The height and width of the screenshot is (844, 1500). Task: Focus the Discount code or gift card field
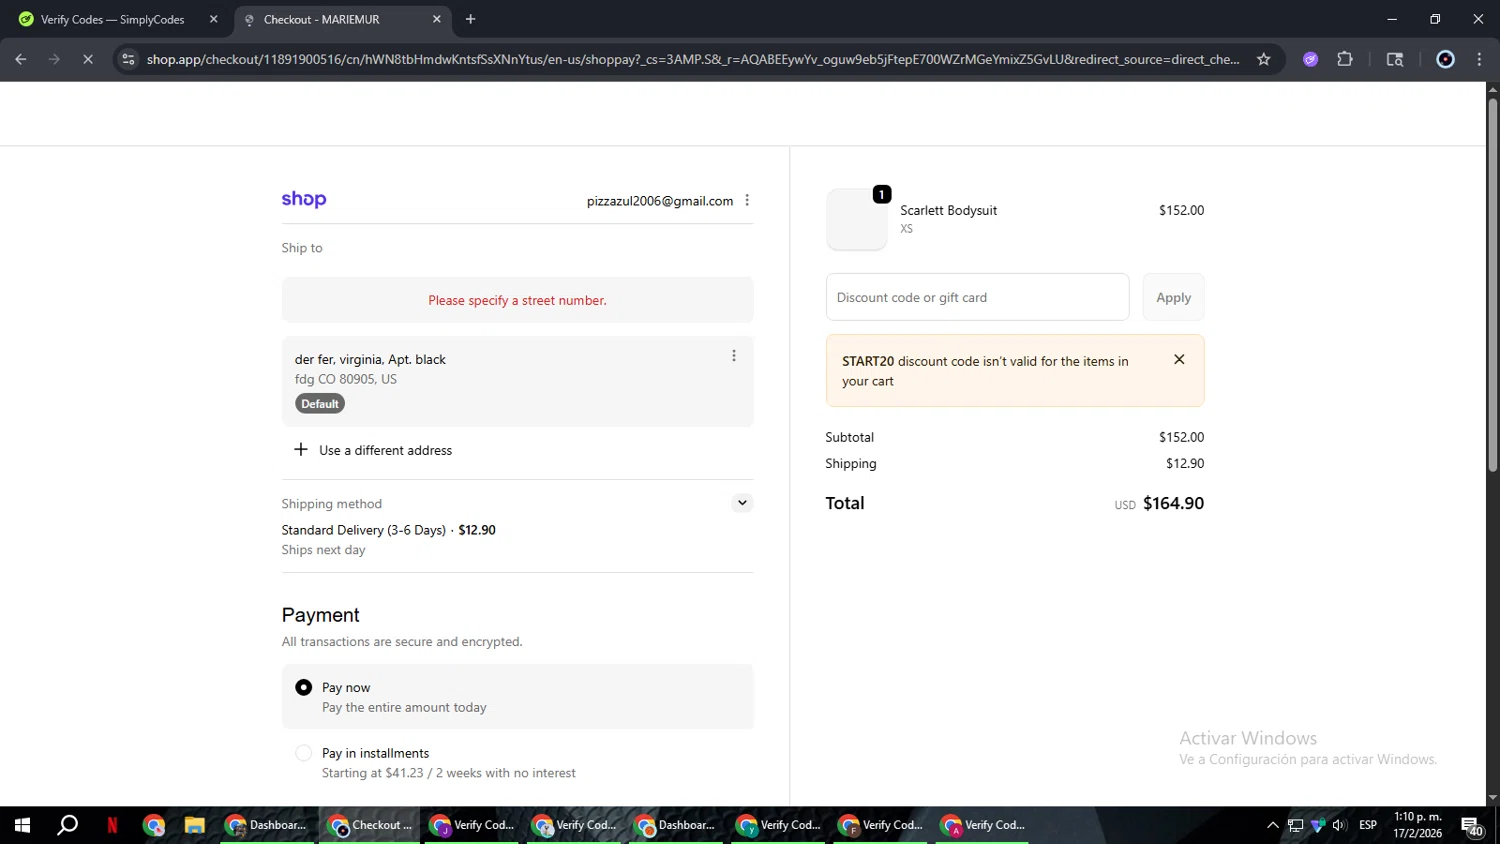click(x=977, y=297)
